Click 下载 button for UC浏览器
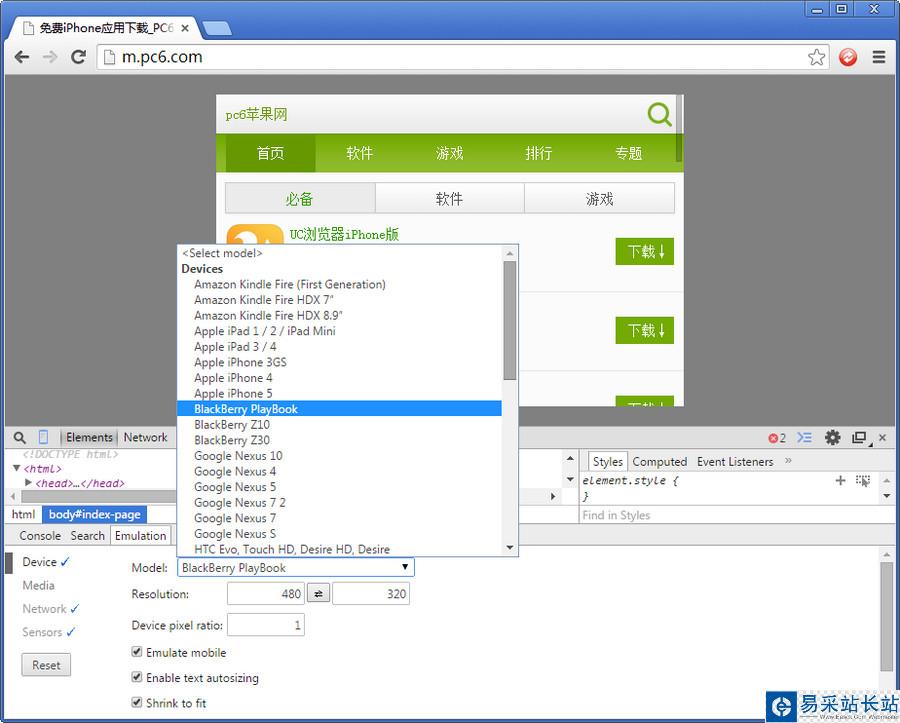 coord(645,251)
